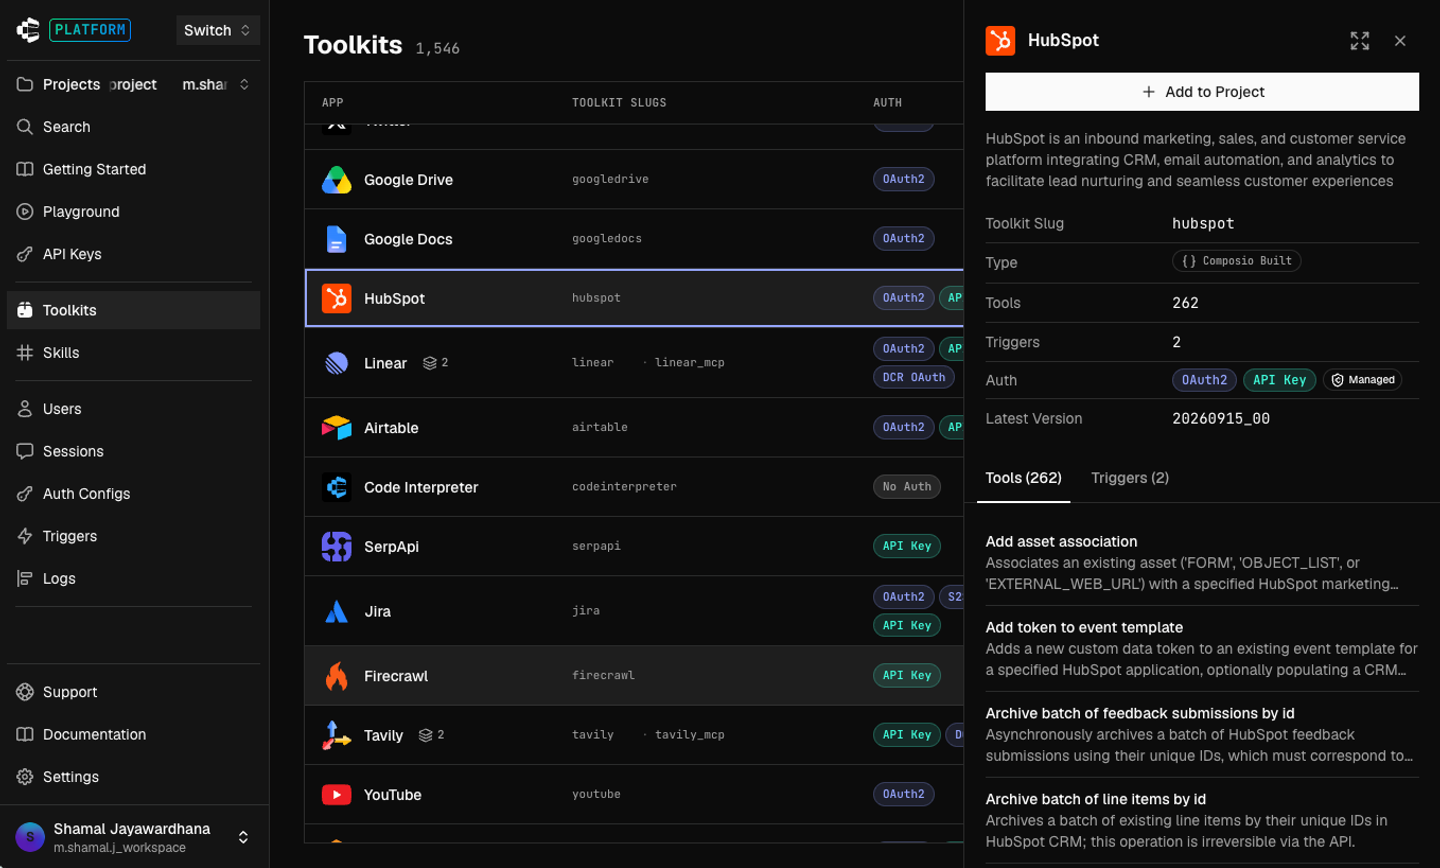Click the Triggers lightning icon
This screenshot has height=868, width=1440.
point(25,536)
